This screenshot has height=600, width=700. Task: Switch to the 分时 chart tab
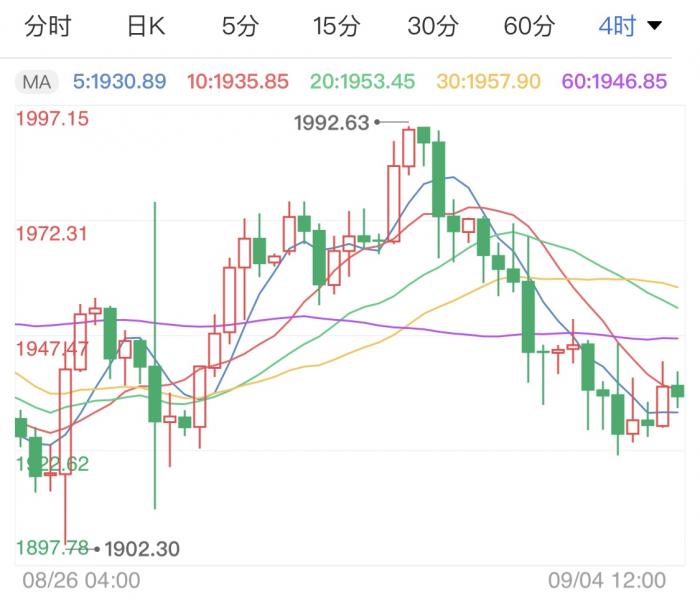(47, 27)
